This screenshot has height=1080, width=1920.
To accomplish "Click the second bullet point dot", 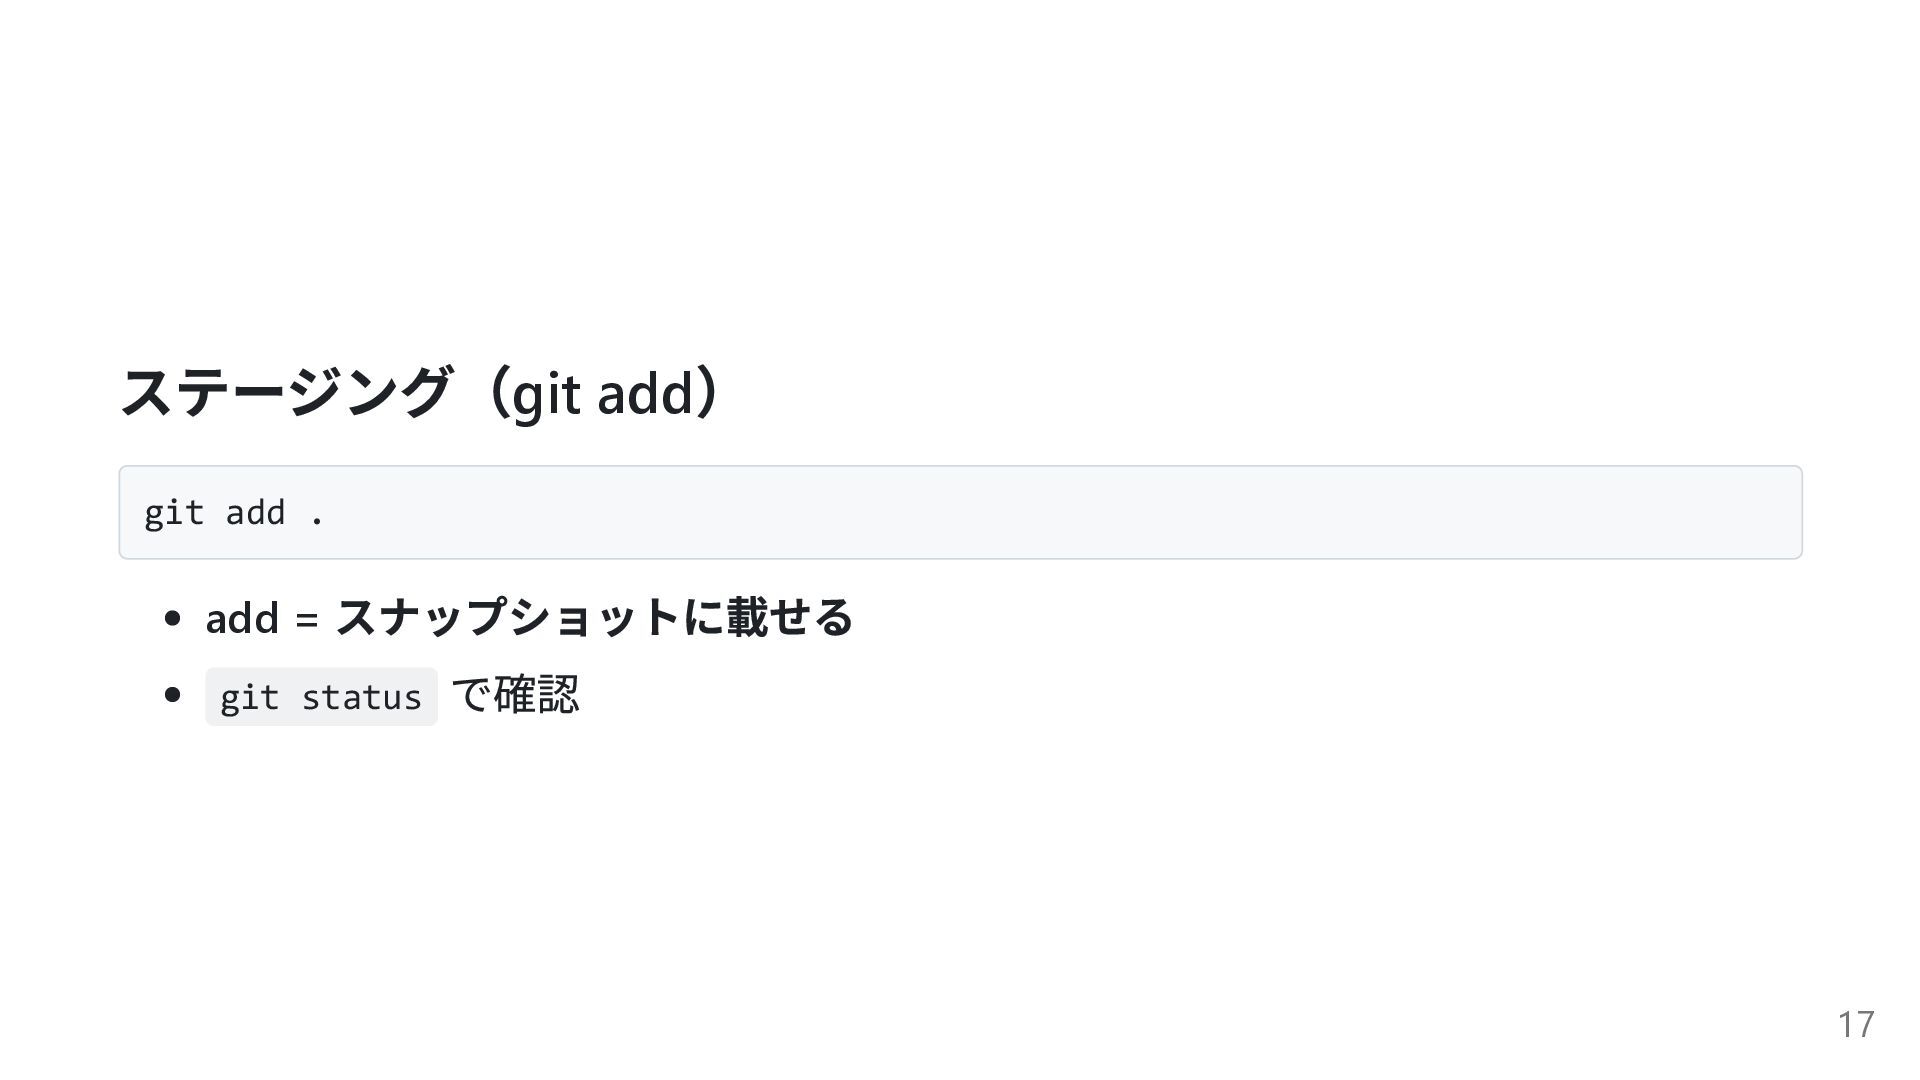I will [172, 695].
